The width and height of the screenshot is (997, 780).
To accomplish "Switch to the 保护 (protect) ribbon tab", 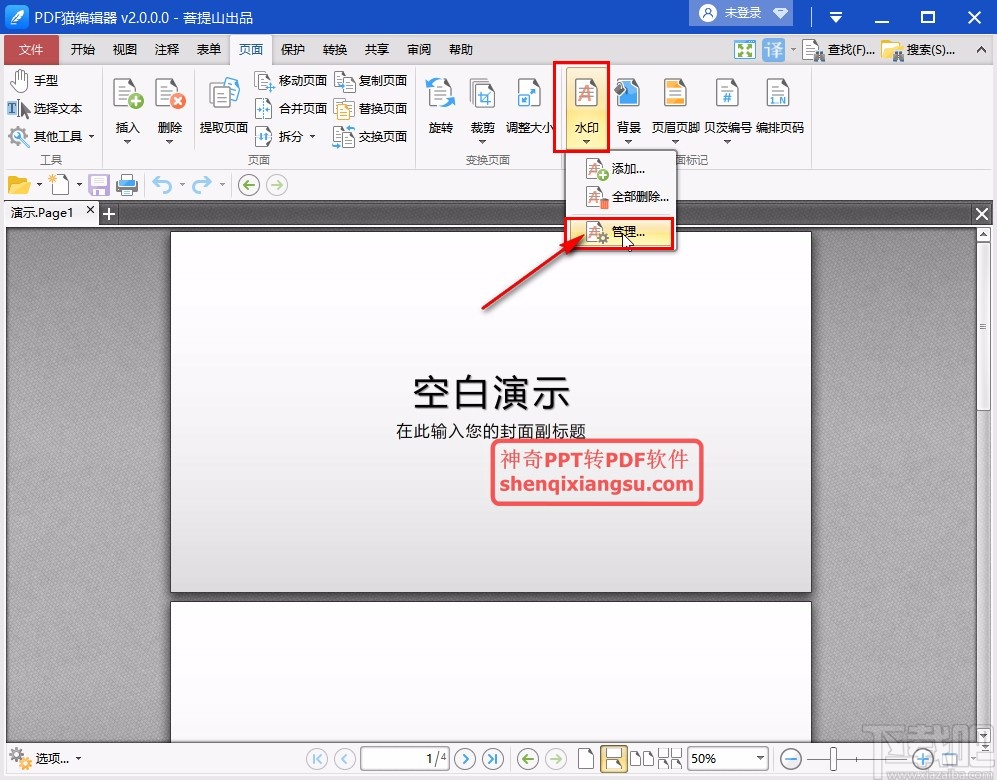I will (x=291, y=49).
